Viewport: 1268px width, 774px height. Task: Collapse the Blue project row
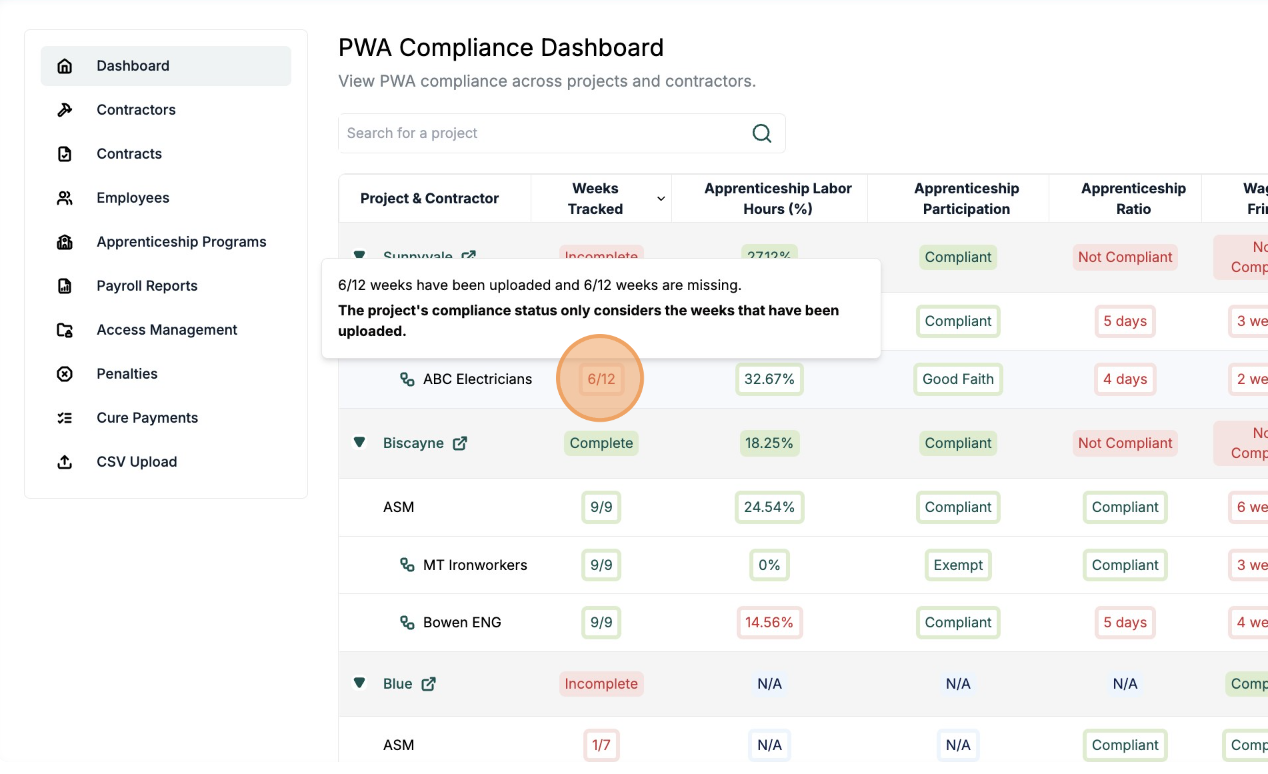tap(360, 684)
